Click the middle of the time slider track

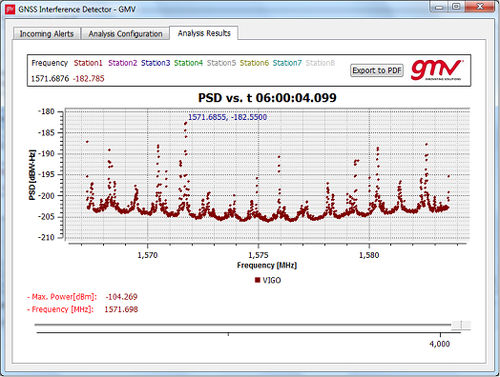point(243,325)
